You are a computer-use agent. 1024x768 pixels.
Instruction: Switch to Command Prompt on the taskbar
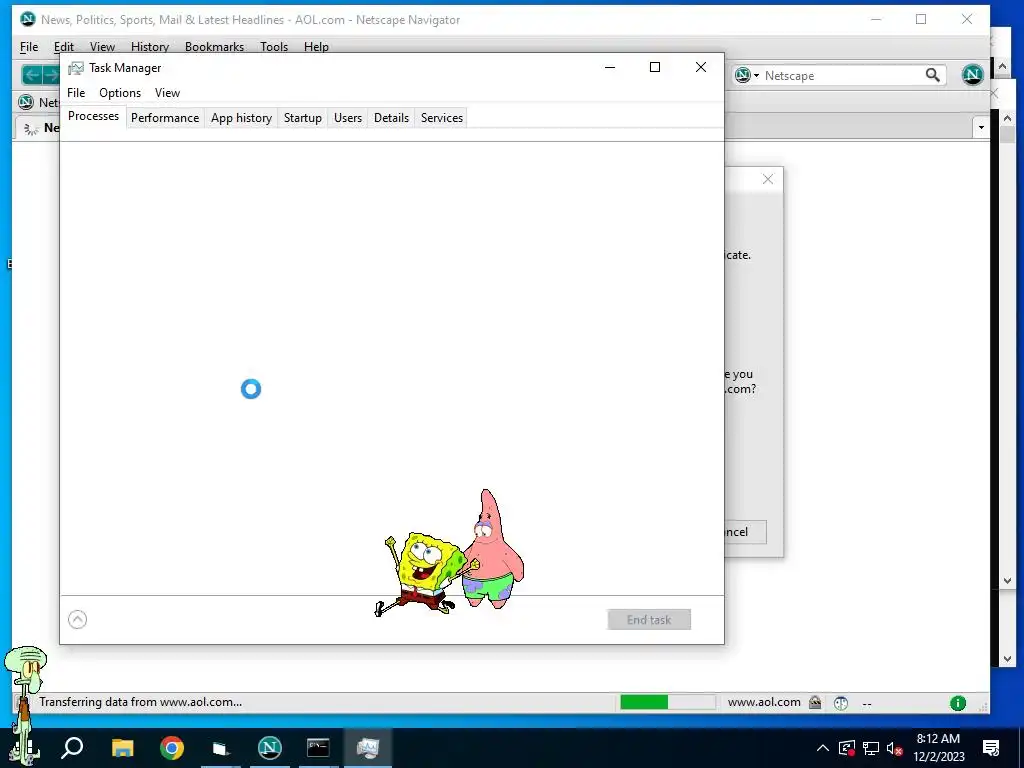pos(318,748)
